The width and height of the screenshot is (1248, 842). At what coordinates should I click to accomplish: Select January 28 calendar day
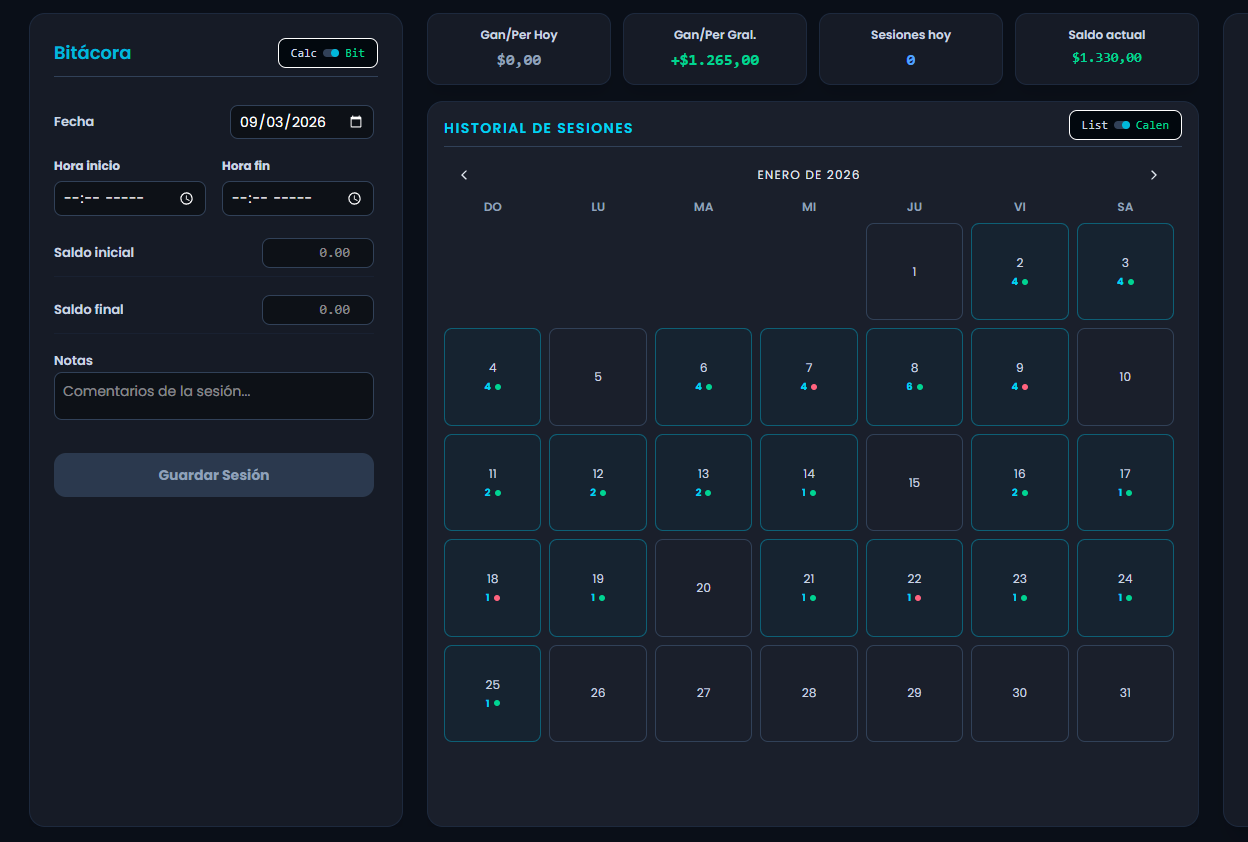tap(809, 693)
